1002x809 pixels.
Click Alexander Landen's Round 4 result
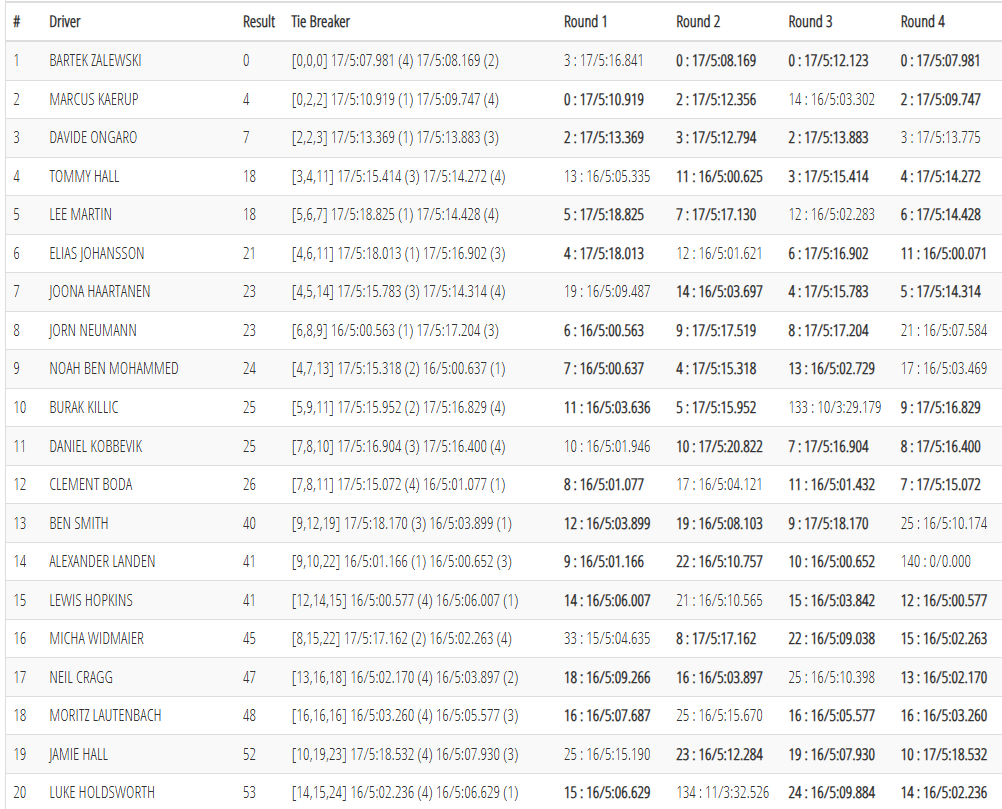click(x=935, y=562)
